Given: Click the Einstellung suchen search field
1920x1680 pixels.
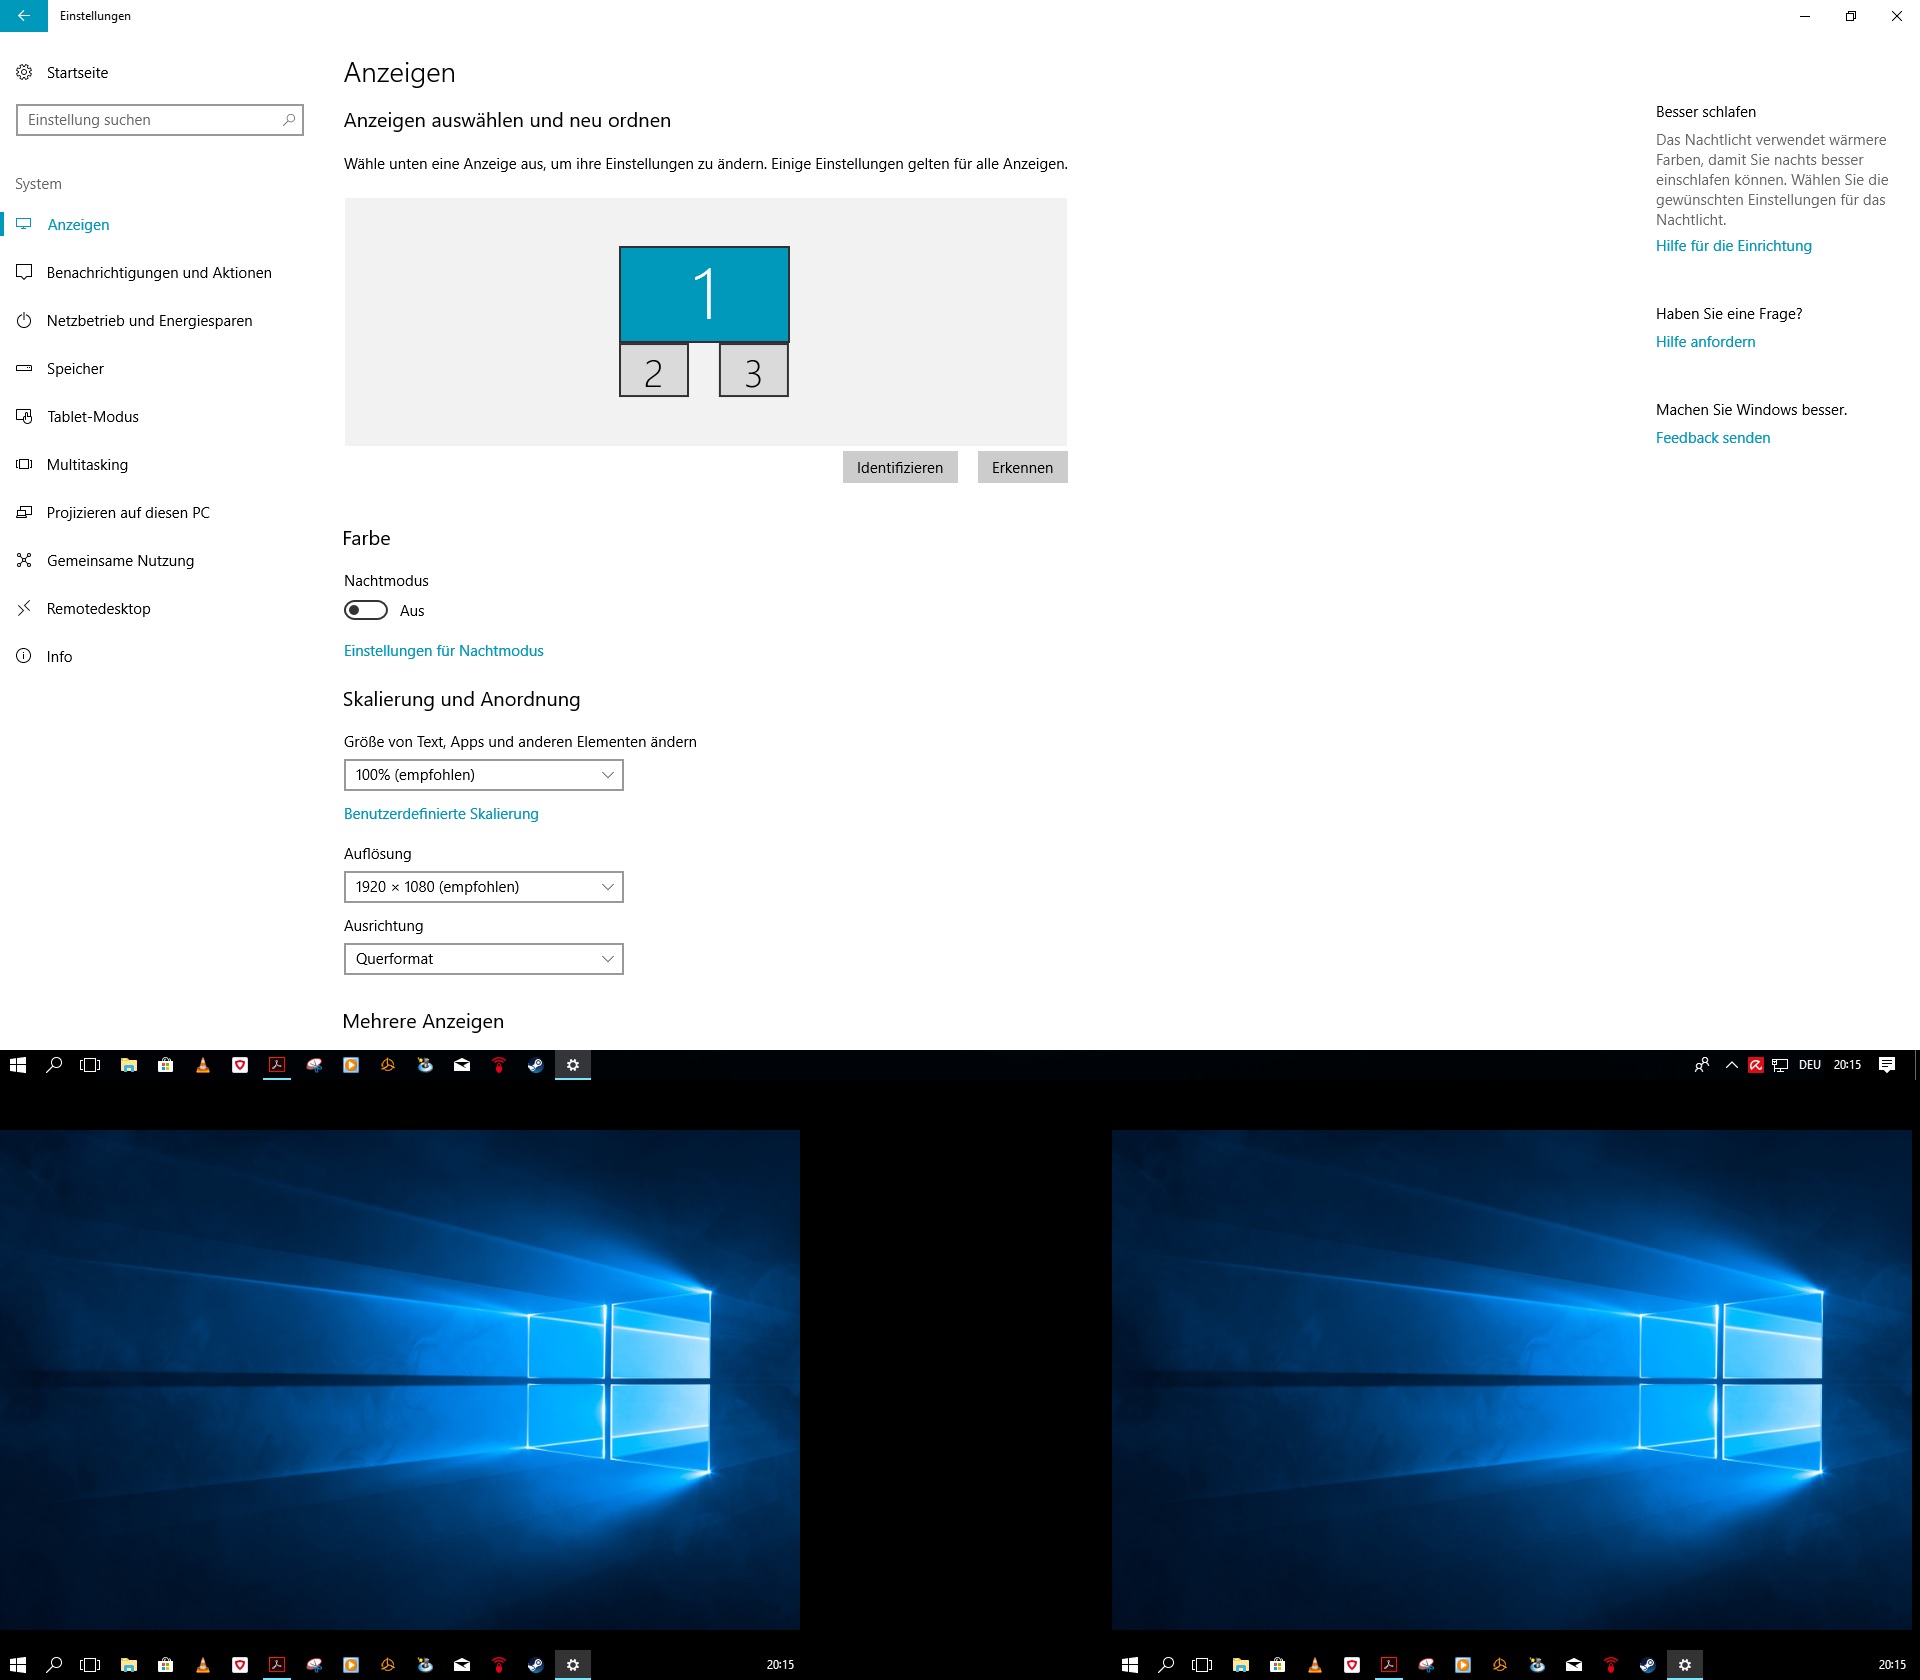Looking at the screenshot, I should click(160, 119).
